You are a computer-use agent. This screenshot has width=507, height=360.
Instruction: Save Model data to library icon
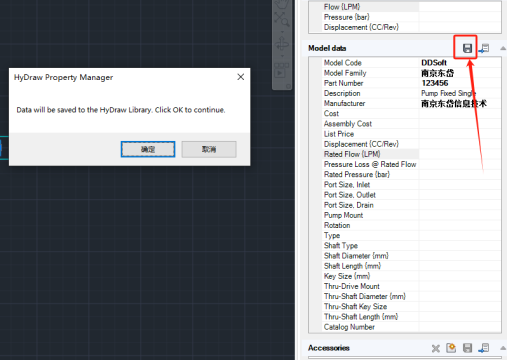click(x=467, y=48)
